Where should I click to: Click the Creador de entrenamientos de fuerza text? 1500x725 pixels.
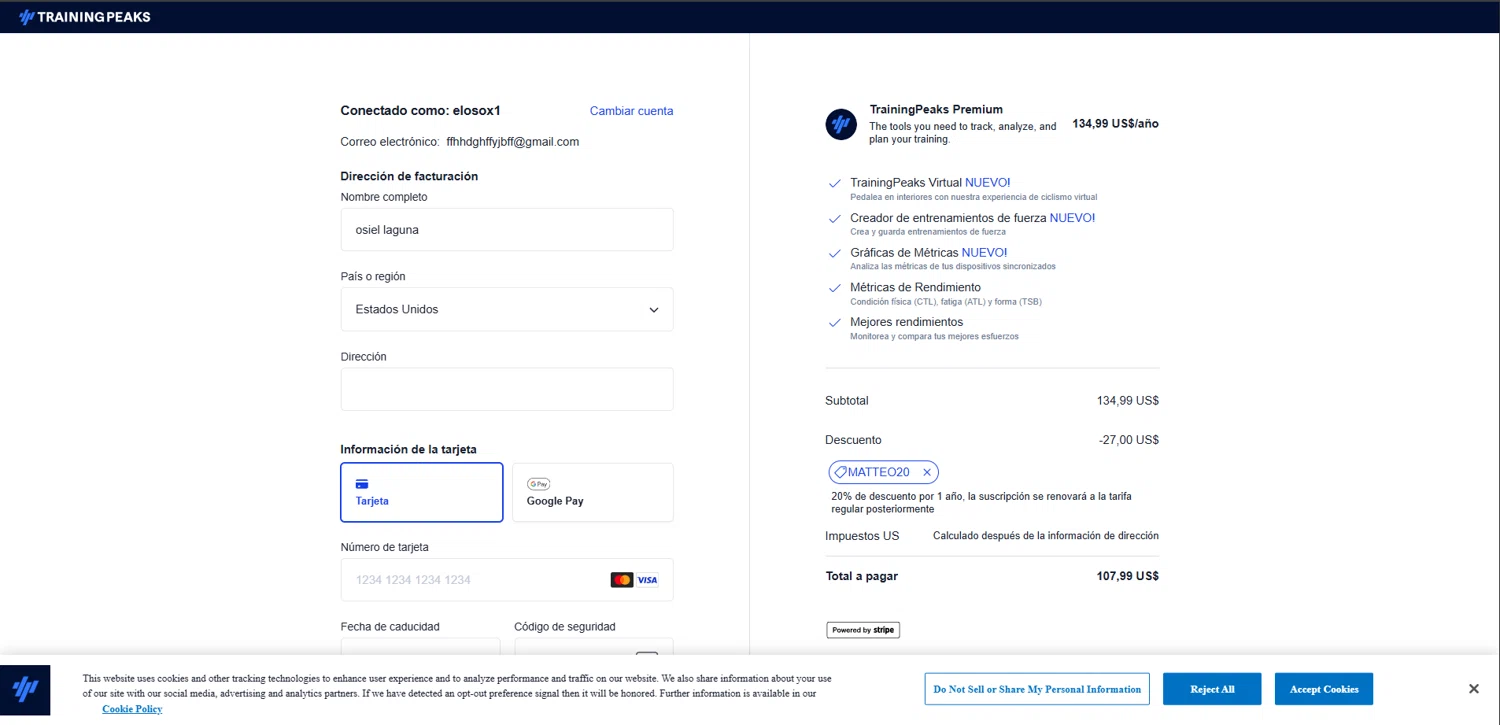tap(972, 218)
